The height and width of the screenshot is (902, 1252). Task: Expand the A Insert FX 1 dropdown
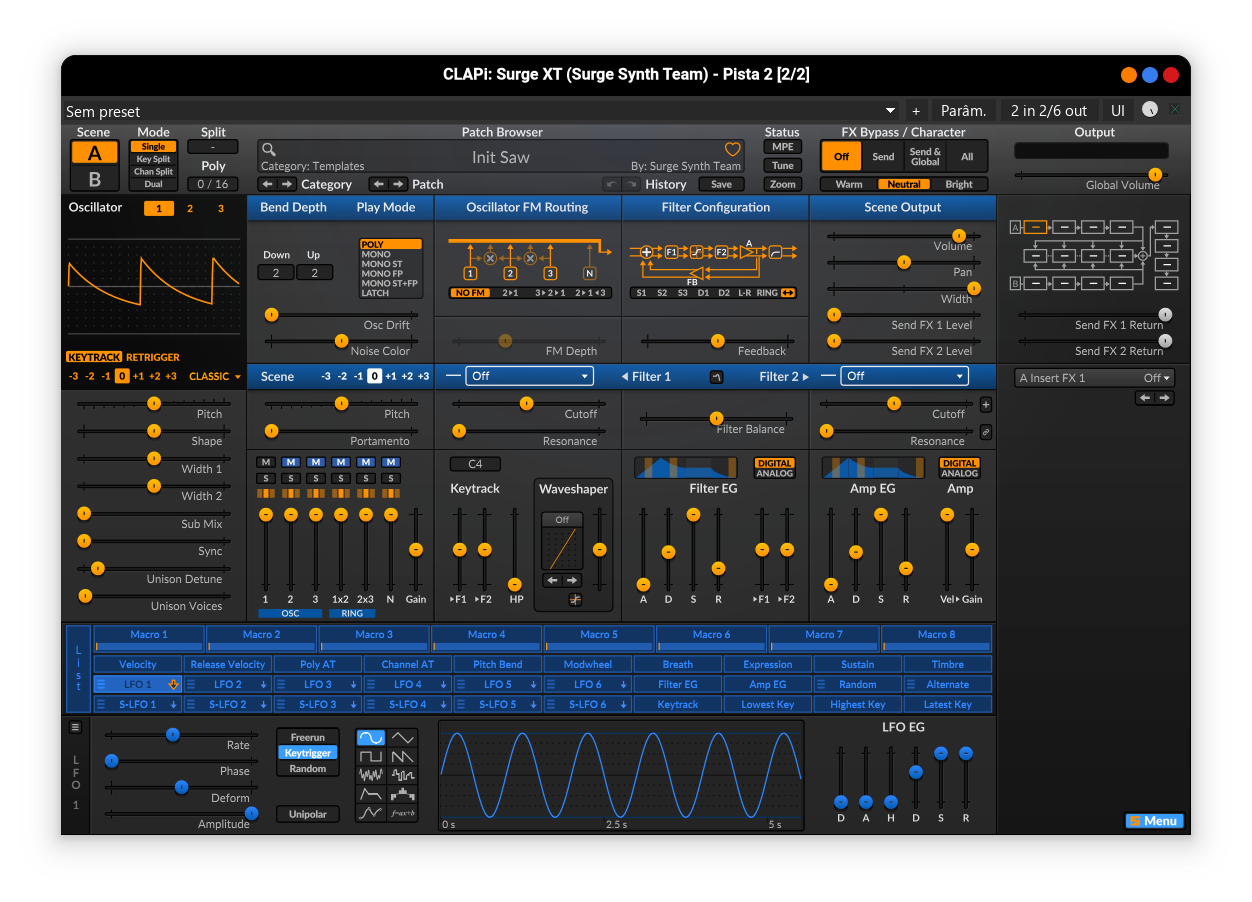1094,378
